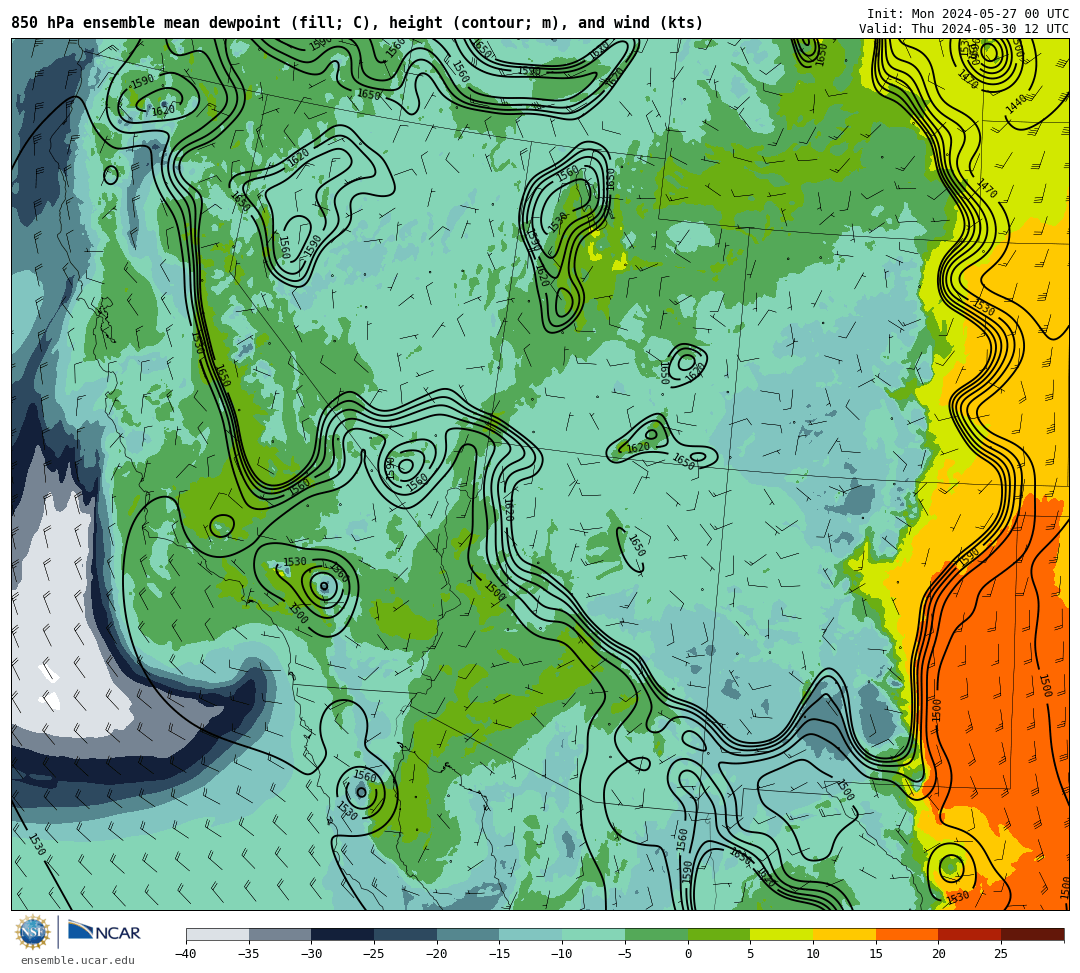Click the '20' colorbar tick label
Viewport: 1080px width, 973px height.
(939, 954)
